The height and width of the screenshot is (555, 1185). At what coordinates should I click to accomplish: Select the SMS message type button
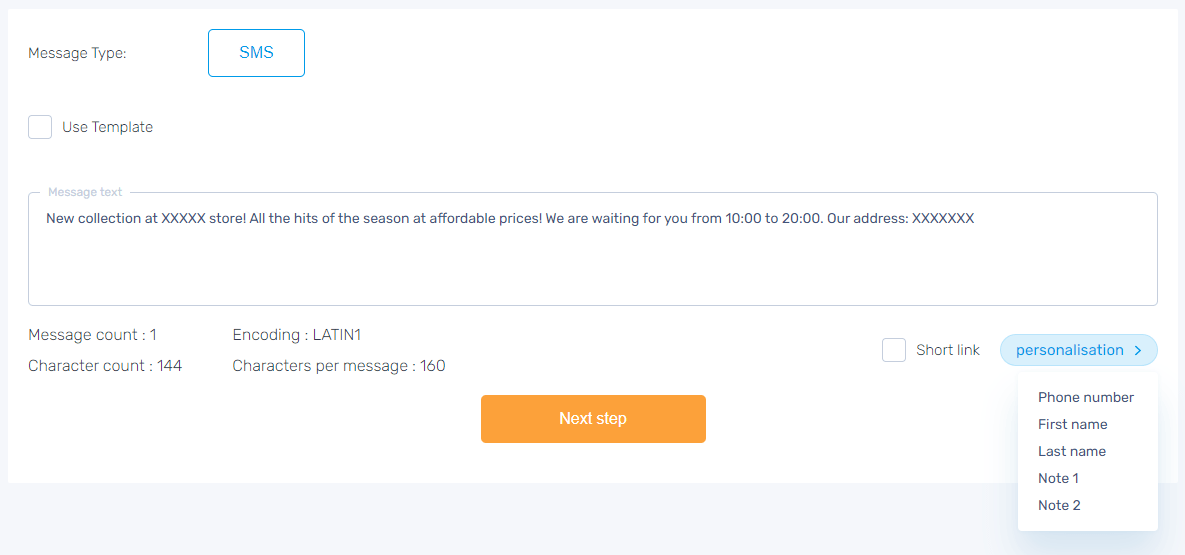(256, 53)
